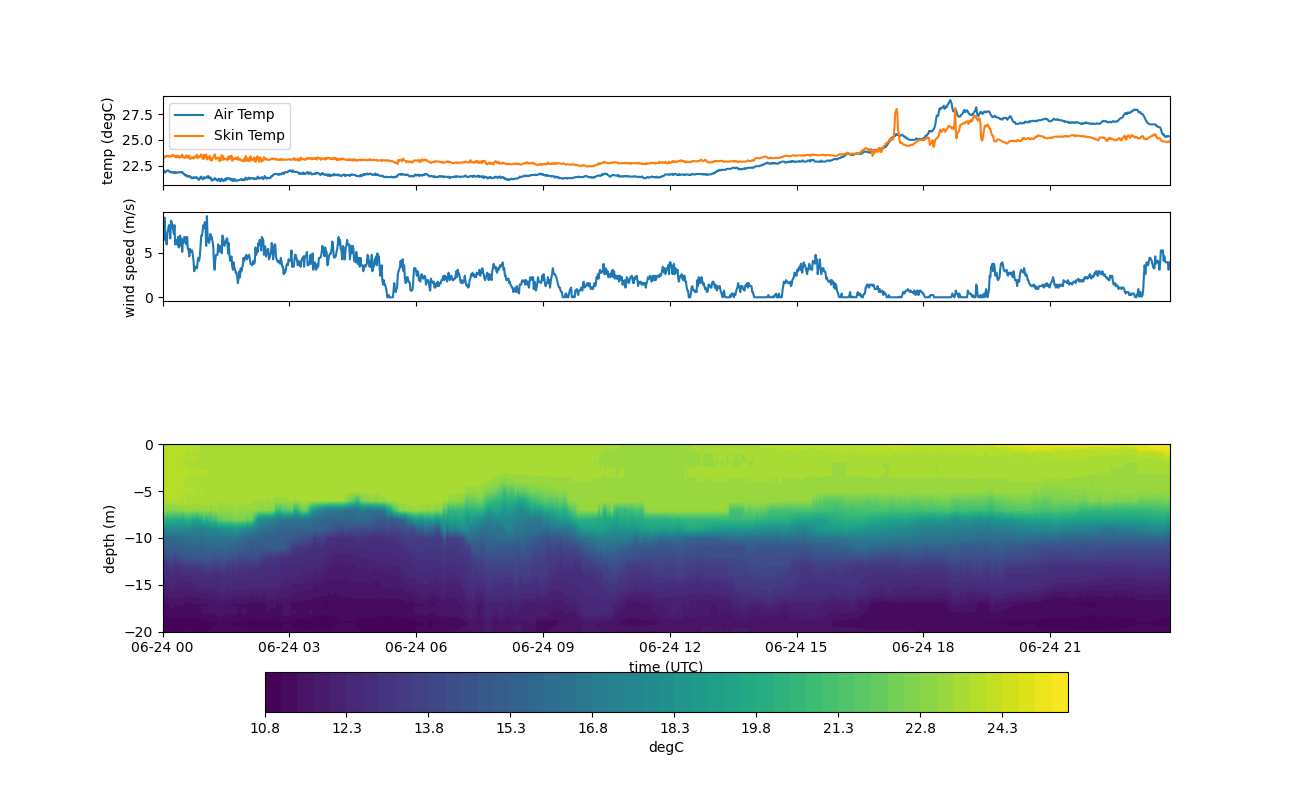Click the Air Temp legend entry

click(x=243, y=114)
